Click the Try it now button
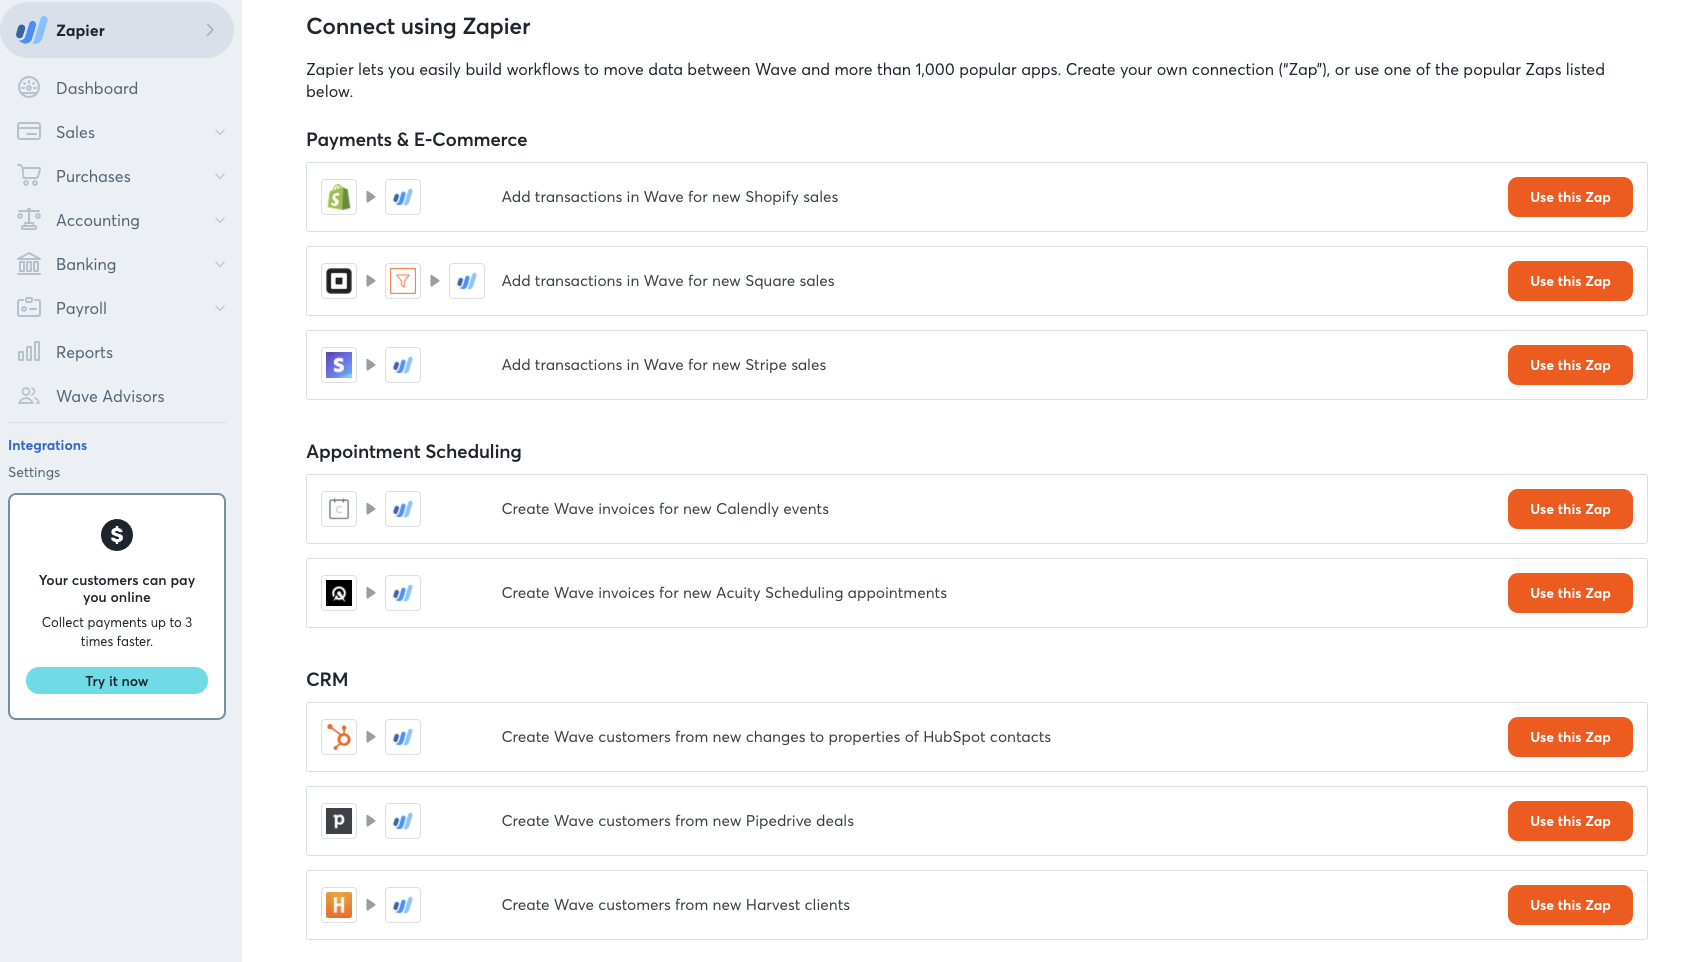 [x=117, y=681]
